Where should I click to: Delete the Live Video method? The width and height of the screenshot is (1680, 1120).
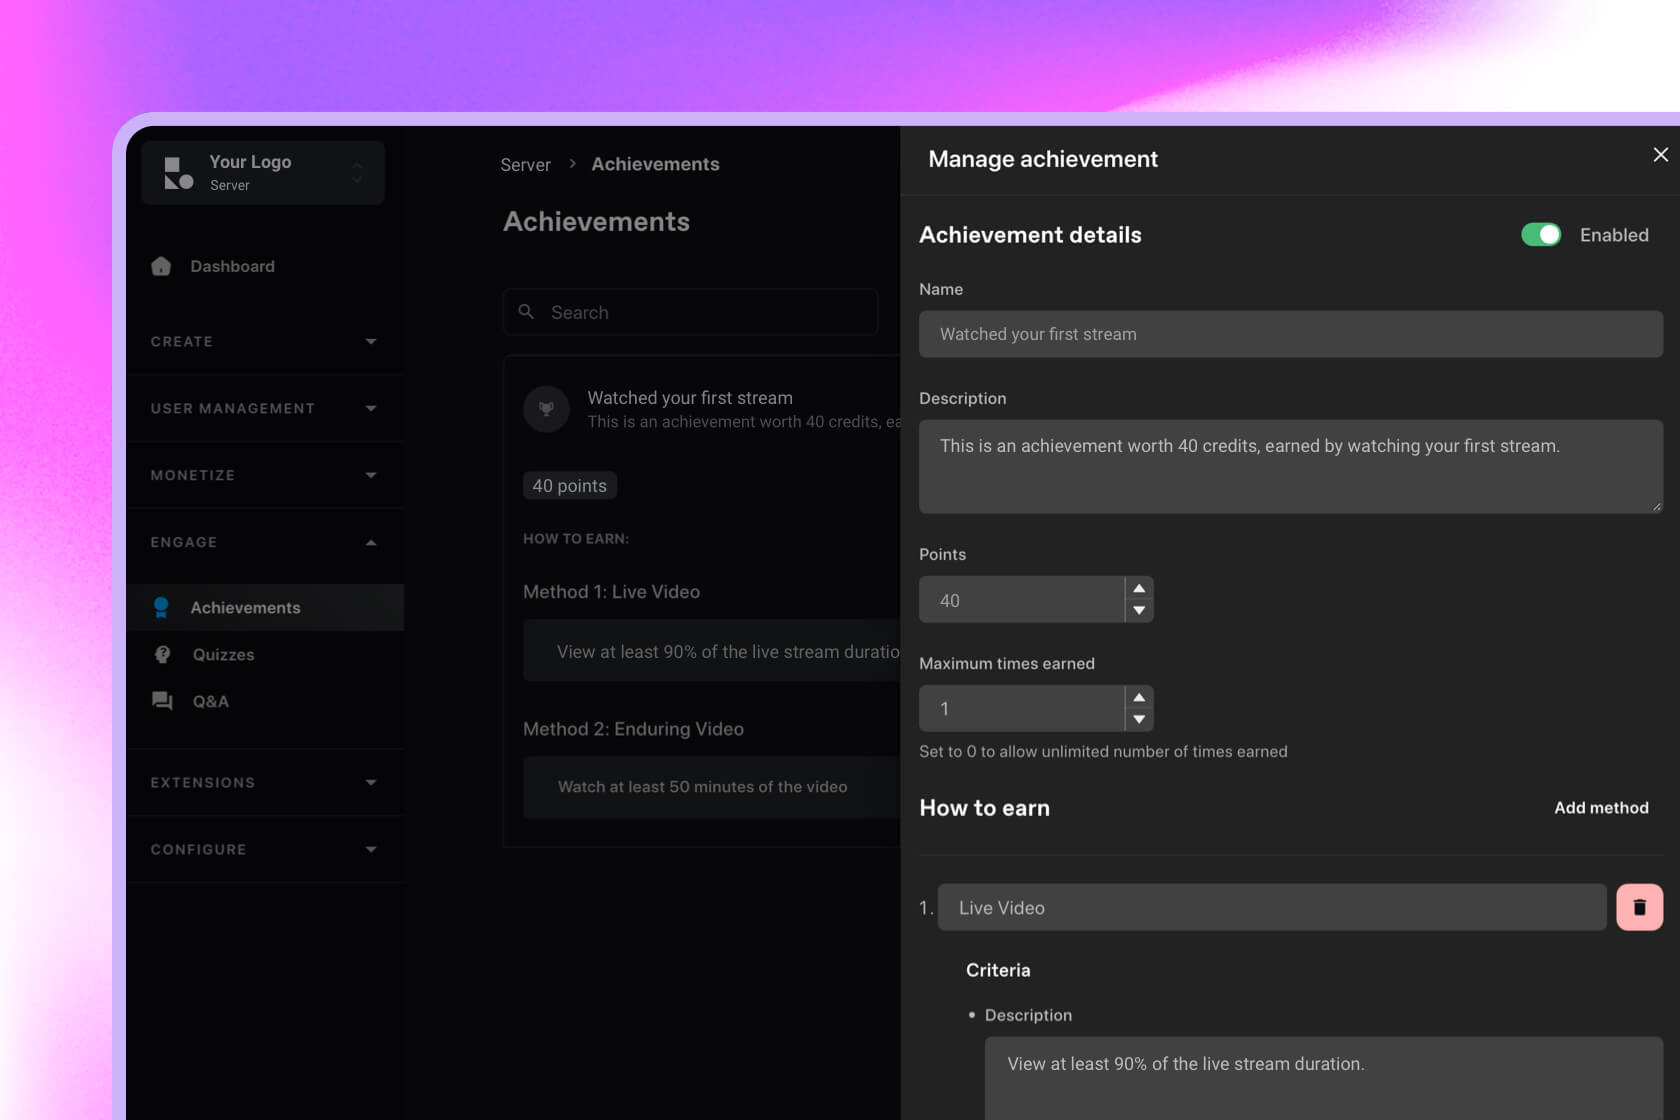[1639, 907]
